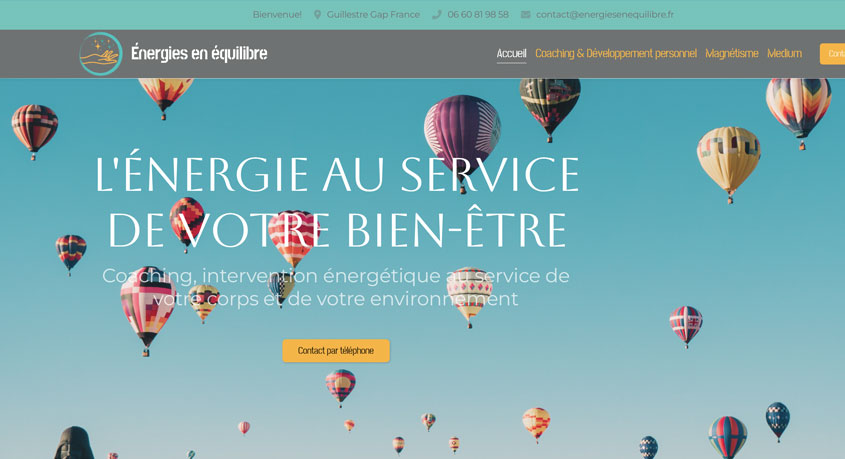845x459 pixels.
Task: Open Coaching & Développement personnel page
Action: coord(616,53)
